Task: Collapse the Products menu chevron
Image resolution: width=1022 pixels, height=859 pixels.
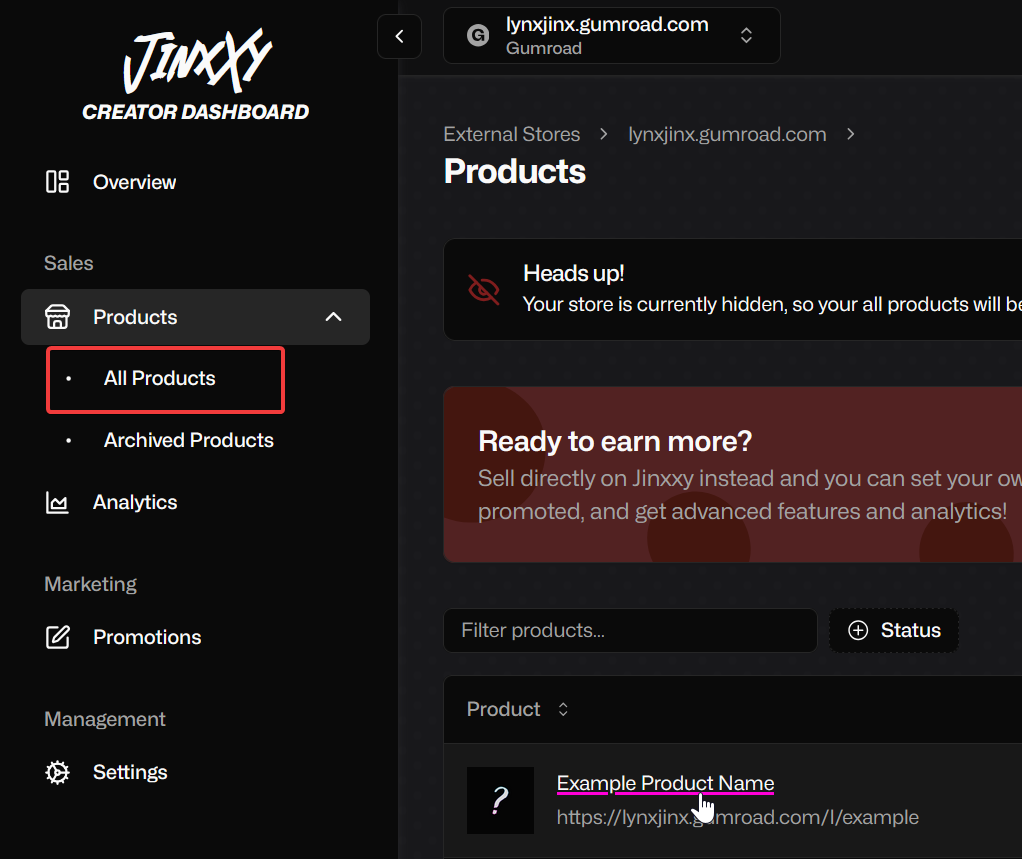Action: tap(334, 317)
